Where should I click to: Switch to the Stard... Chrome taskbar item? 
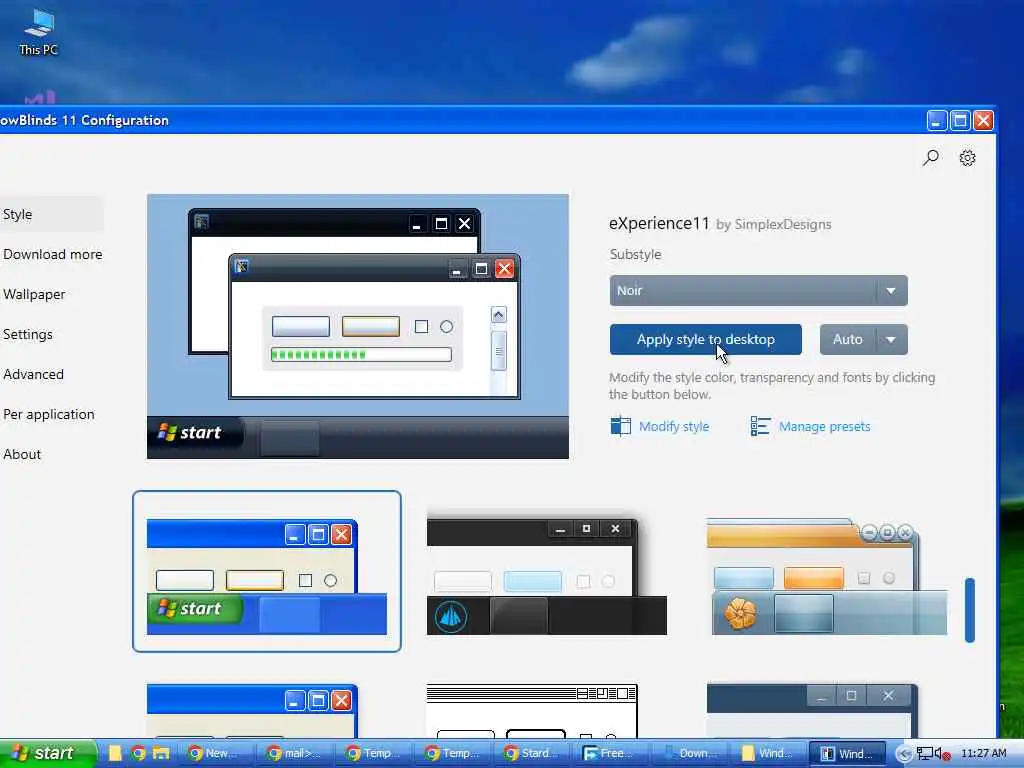(x=530, y=753)
